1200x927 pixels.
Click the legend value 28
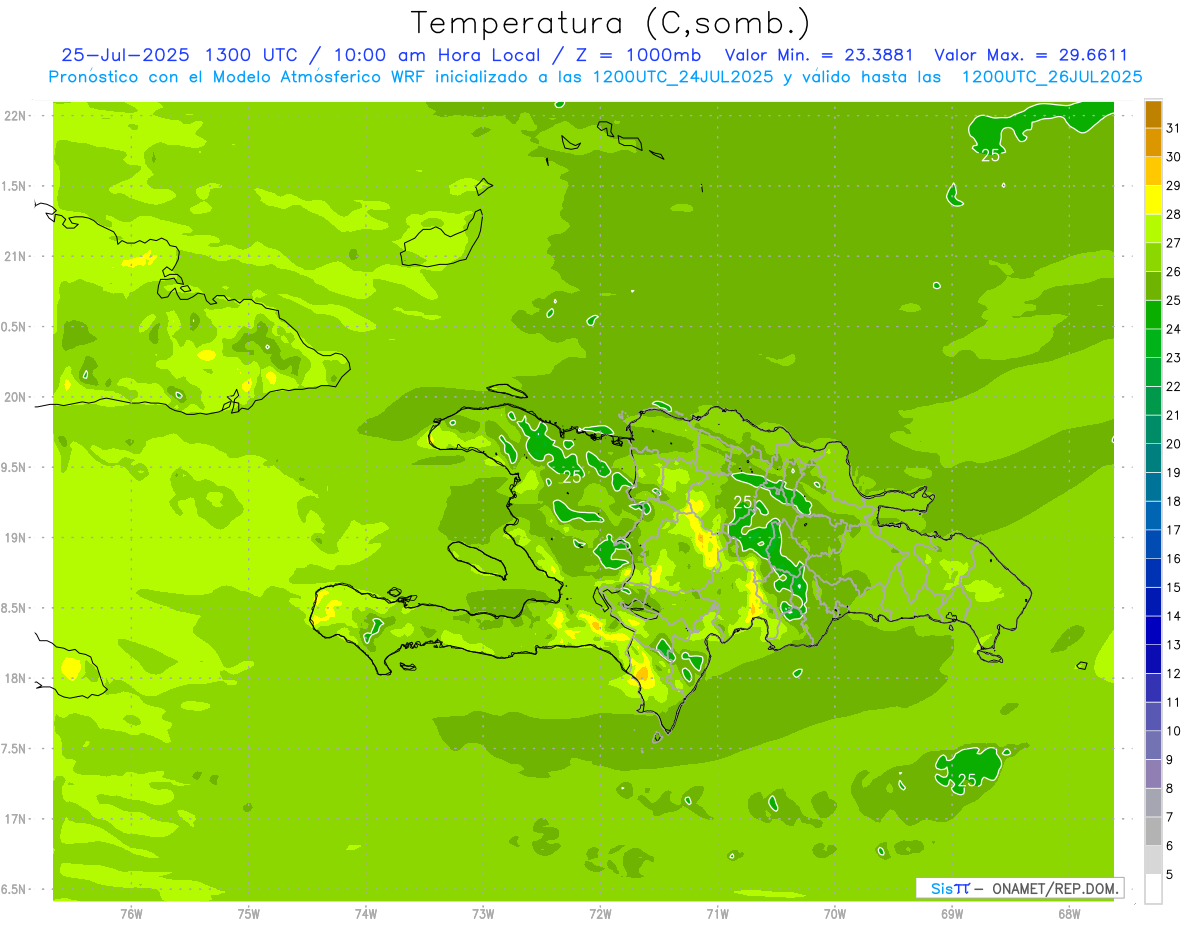(1174, 214)
